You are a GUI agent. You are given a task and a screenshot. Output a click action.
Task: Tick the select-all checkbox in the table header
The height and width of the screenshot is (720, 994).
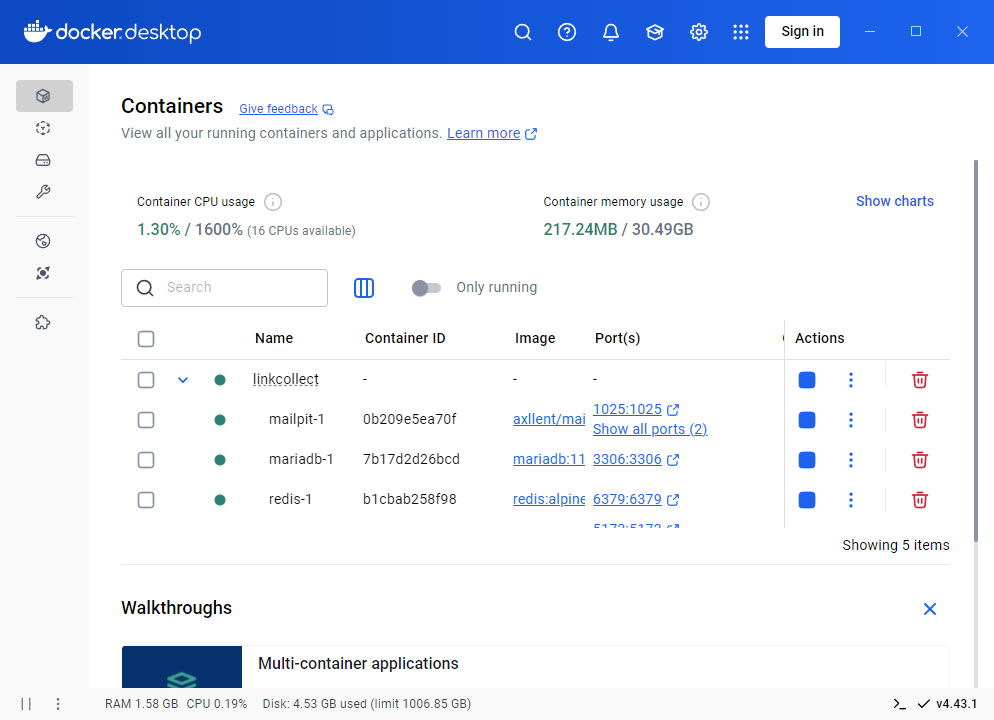(x=146, y=338)
